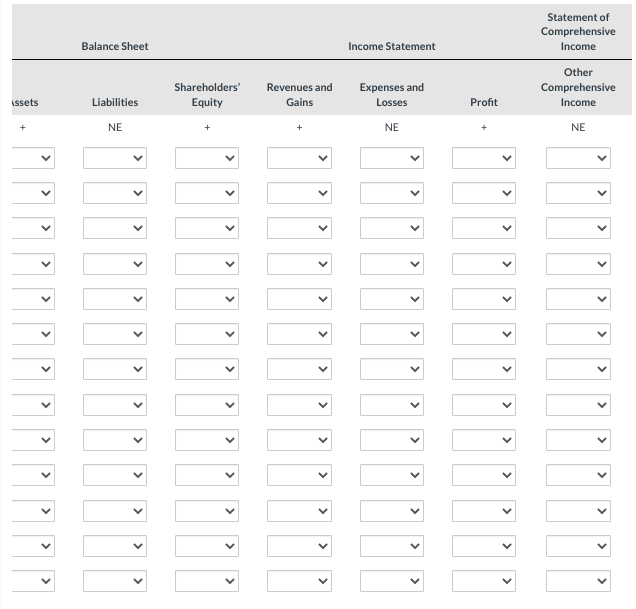Open Expenses and Losses dropdown in seventh row
This screenshot has width=636, height=609.
391,369
